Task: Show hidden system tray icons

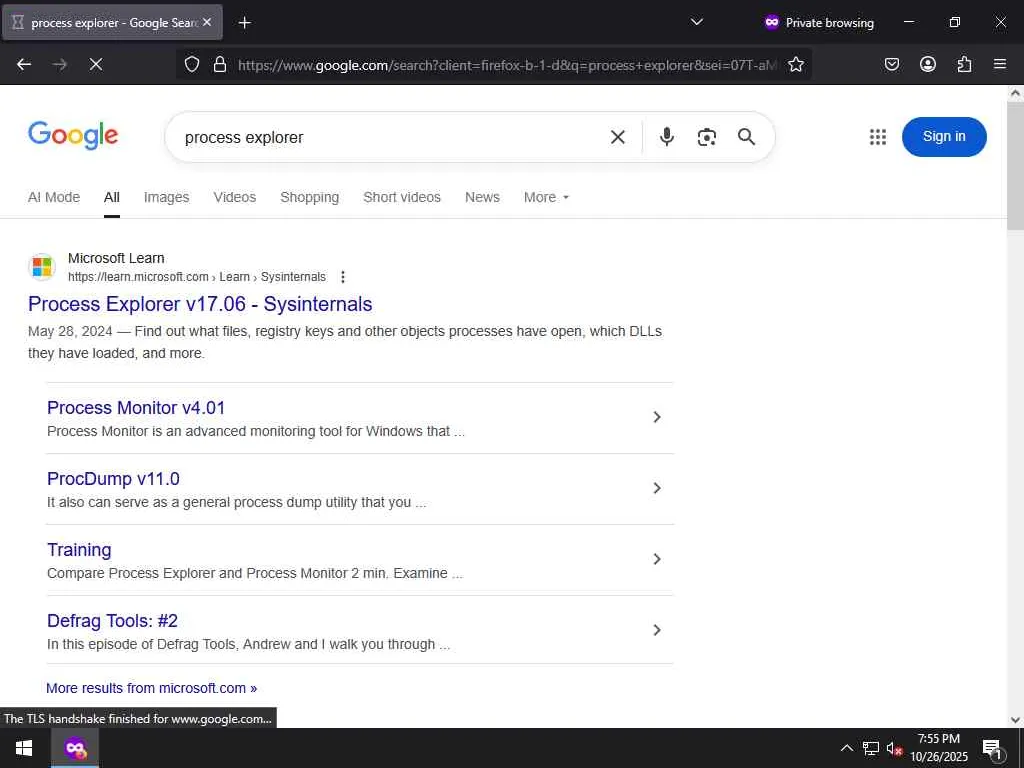Action: (x=846, y=748)
